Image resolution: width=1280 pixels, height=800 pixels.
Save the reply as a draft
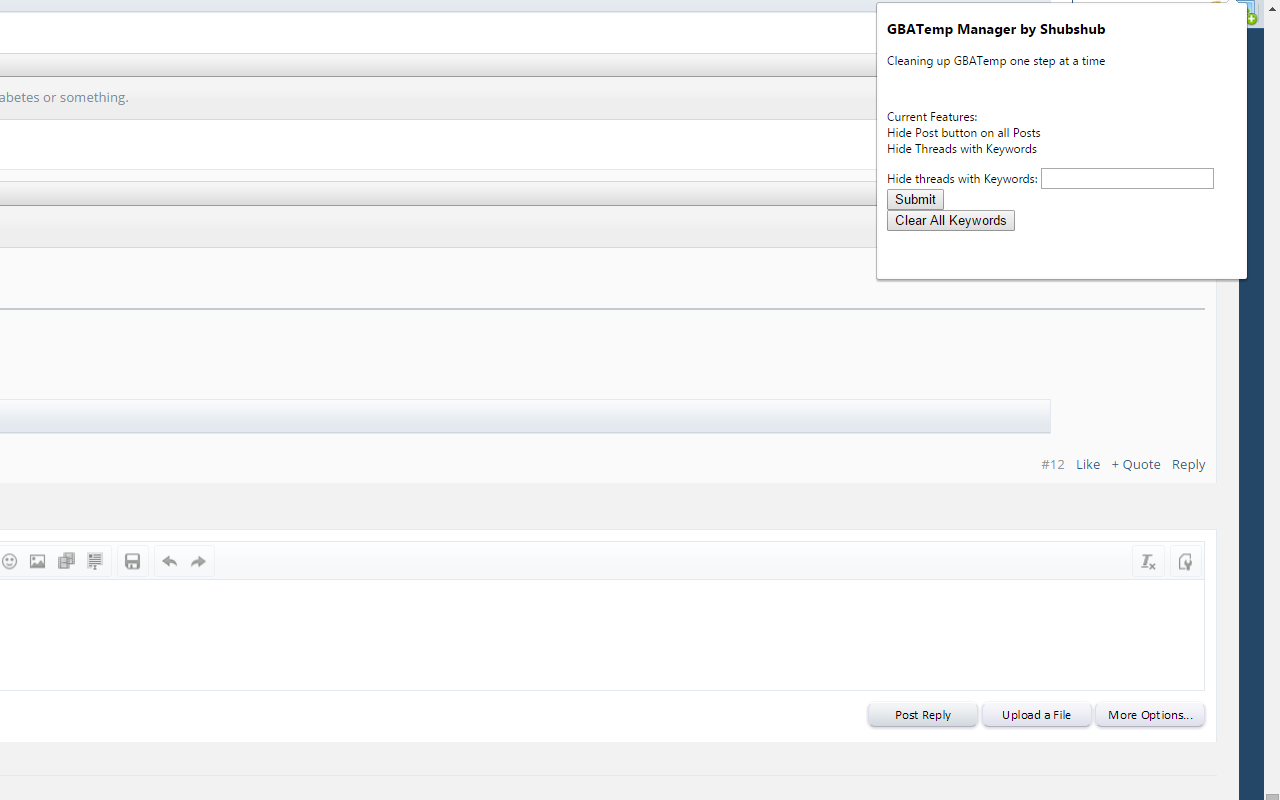pos(132,561)
